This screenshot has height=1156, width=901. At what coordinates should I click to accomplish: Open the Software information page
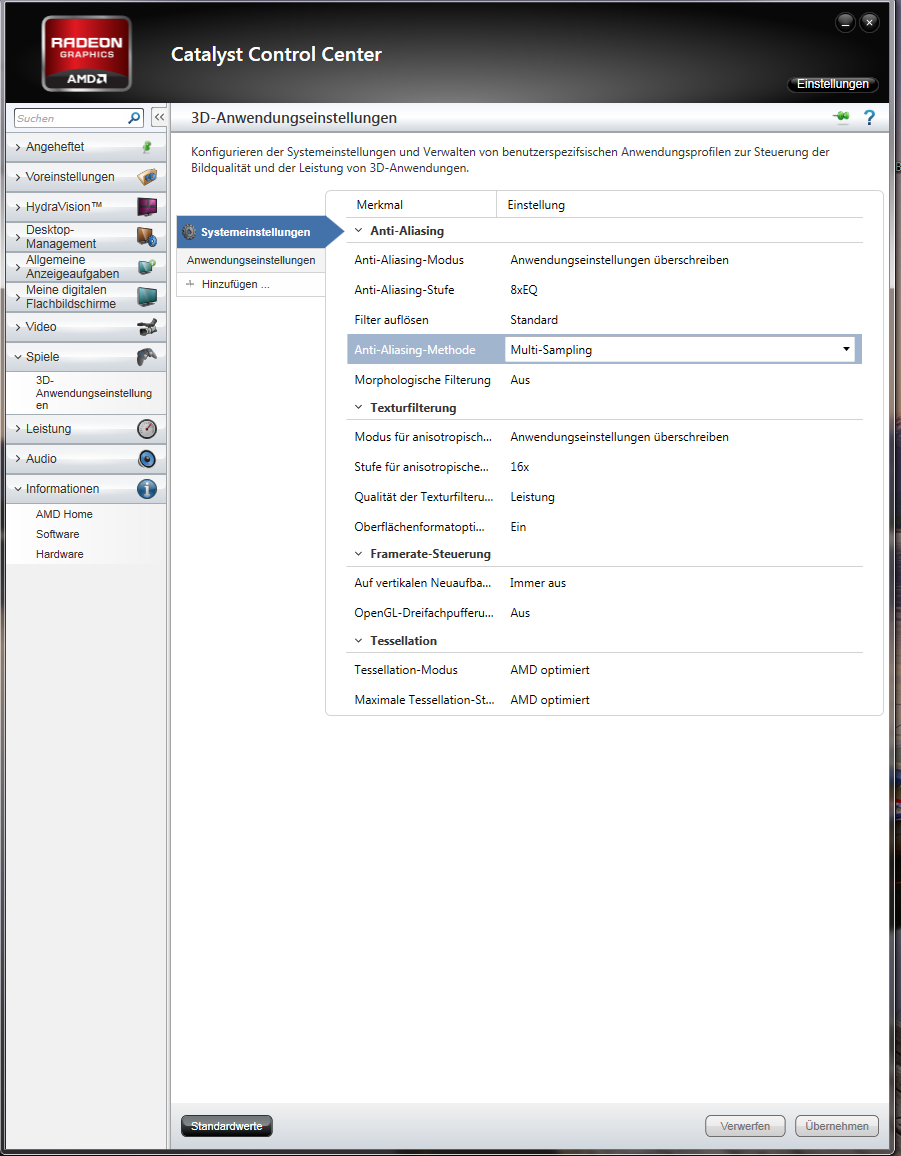pos(58,534)
